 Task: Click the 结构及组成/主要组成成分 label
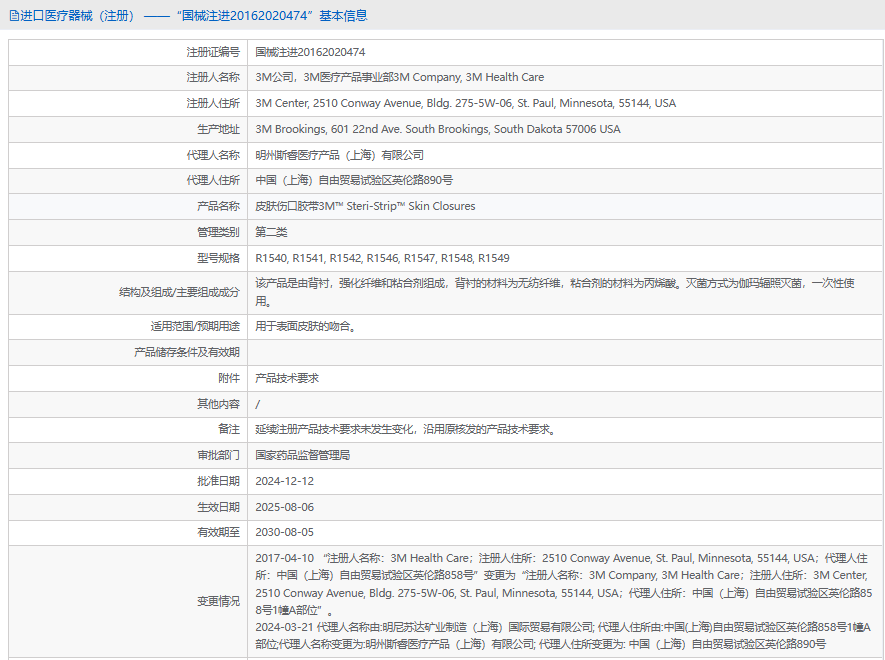click(179, 292)
